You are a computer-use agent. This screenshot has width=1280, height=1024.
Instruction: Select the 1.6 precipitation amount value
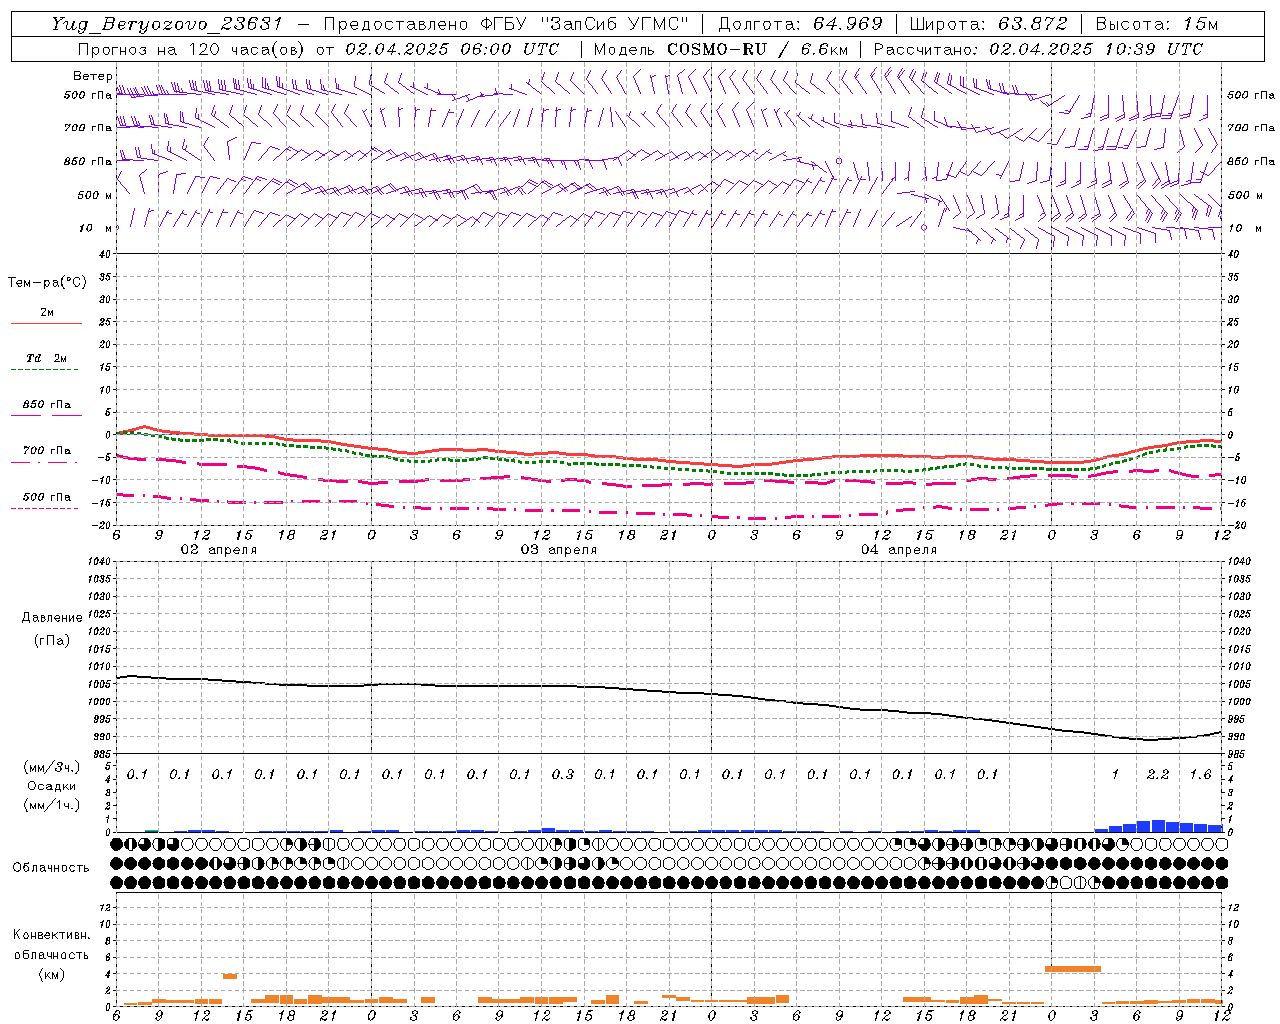[1200, 774]
